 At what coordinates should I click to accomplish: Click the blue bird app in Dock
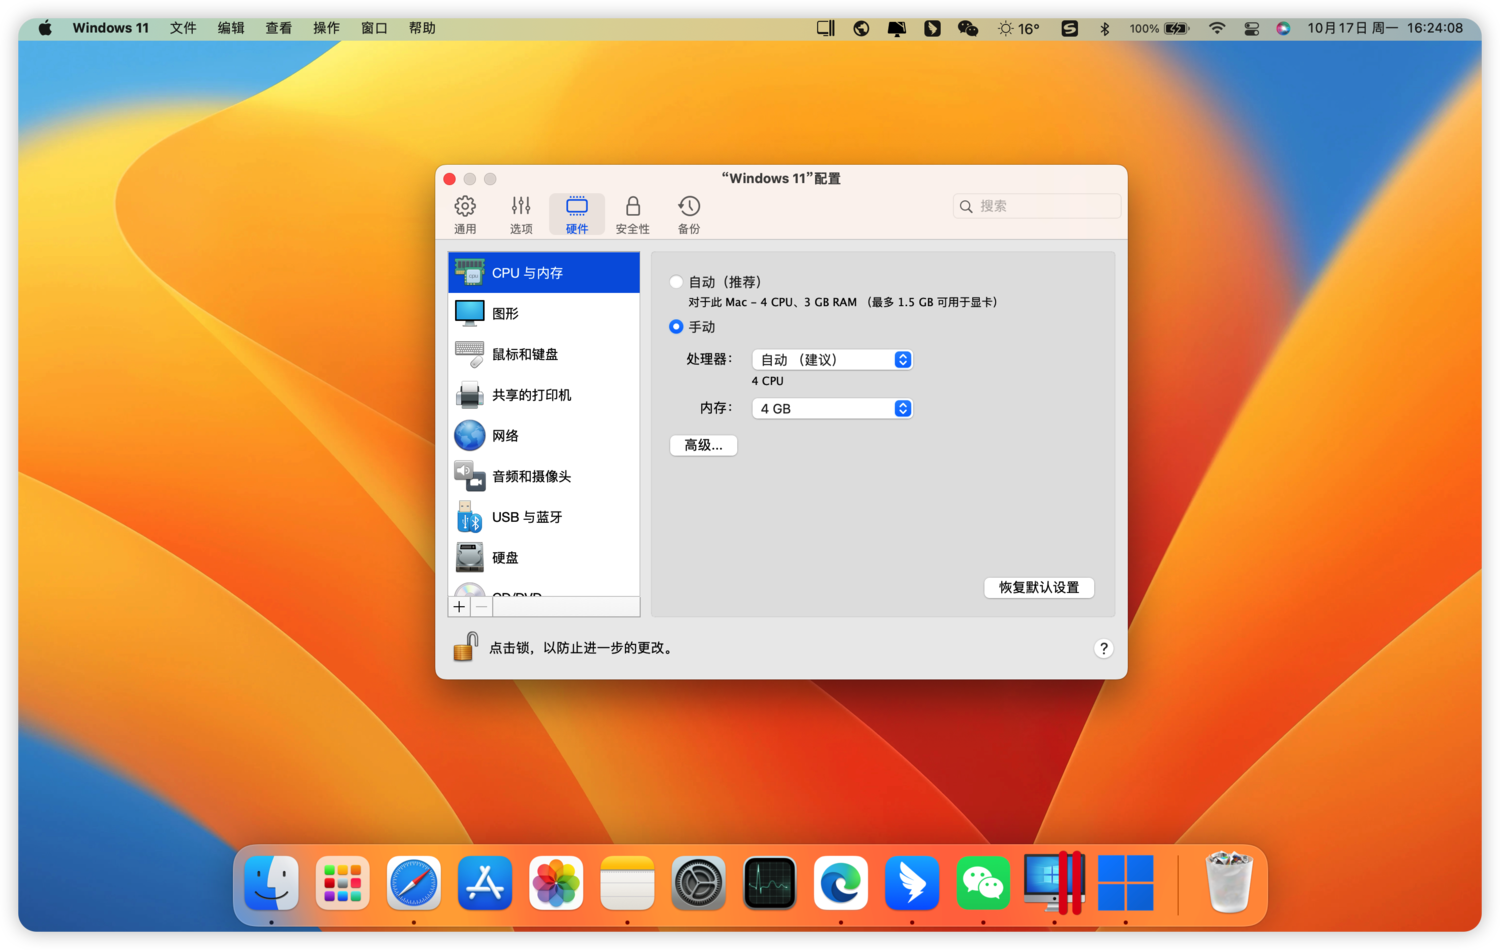[912, 883]
